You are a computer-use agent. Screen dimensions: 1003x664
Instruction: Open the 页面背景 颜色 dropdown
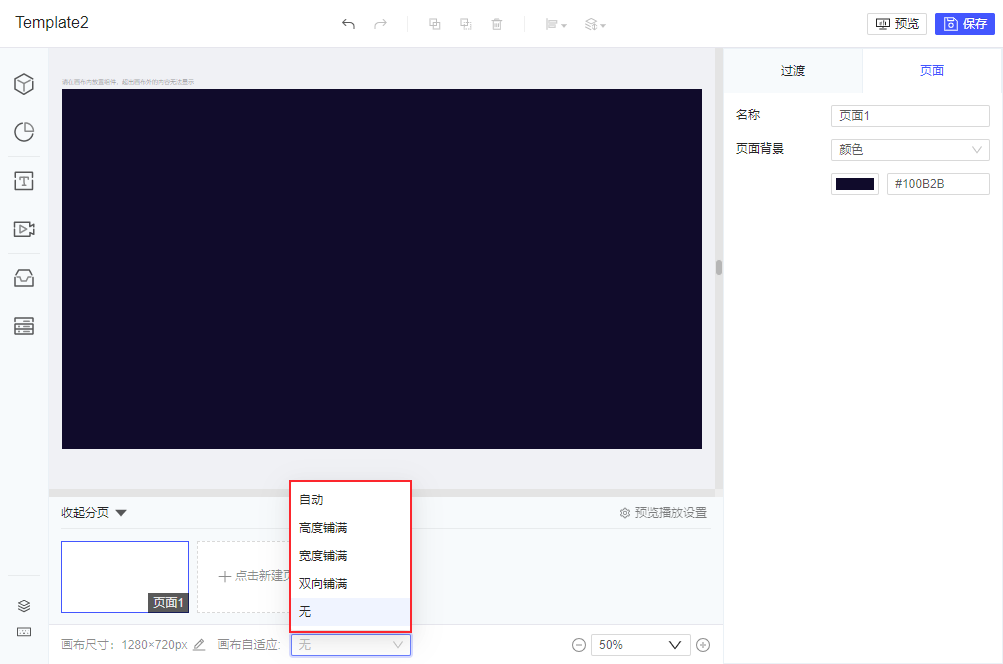(x=910, y=150)
